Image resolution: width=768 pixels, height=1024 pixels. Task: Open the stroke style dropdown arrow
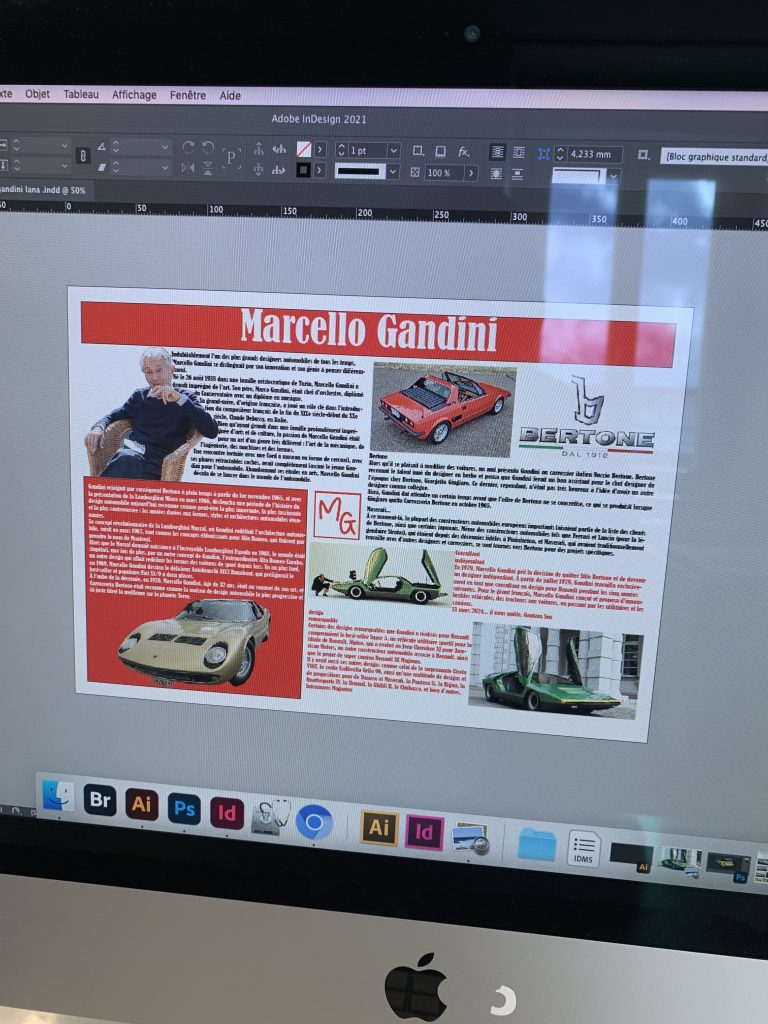tap(392, 172)
